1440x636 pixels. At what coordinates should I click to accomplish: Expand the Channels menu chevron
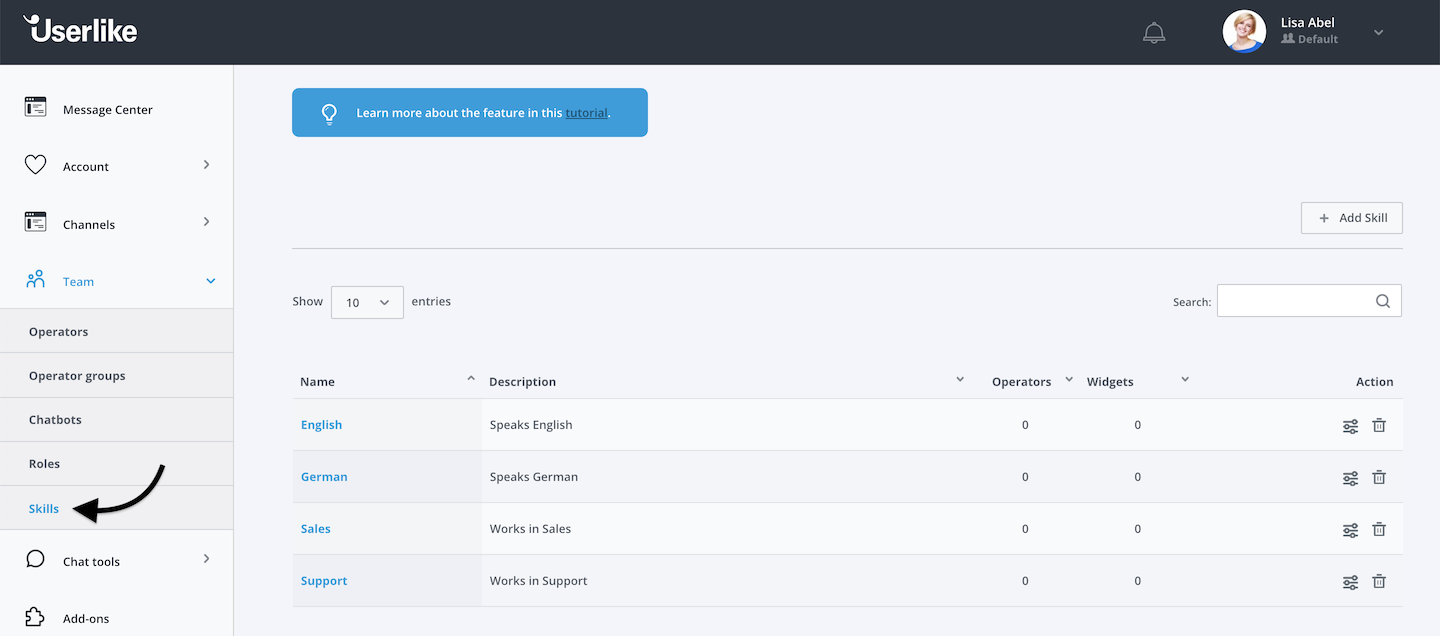point(207,221)
